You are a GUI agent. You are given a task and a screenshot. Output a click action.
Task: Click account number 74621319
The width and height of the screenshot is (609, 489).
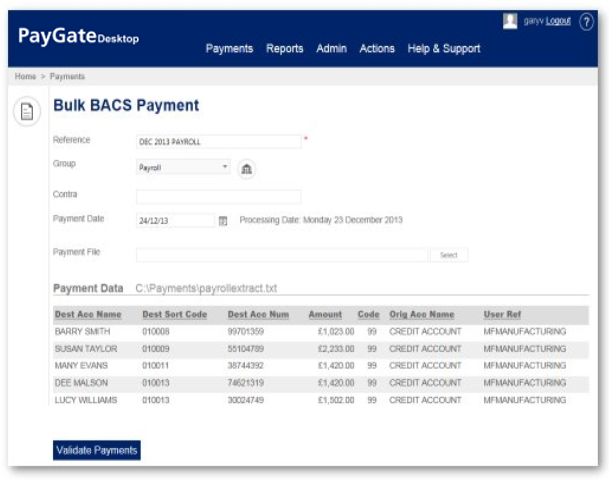(x=245, y=383)
